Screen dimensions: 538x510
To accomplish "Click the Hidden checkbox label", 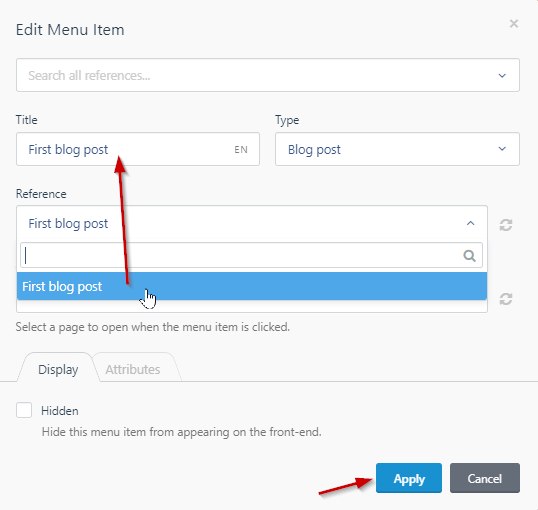I will tap(60, 411).
